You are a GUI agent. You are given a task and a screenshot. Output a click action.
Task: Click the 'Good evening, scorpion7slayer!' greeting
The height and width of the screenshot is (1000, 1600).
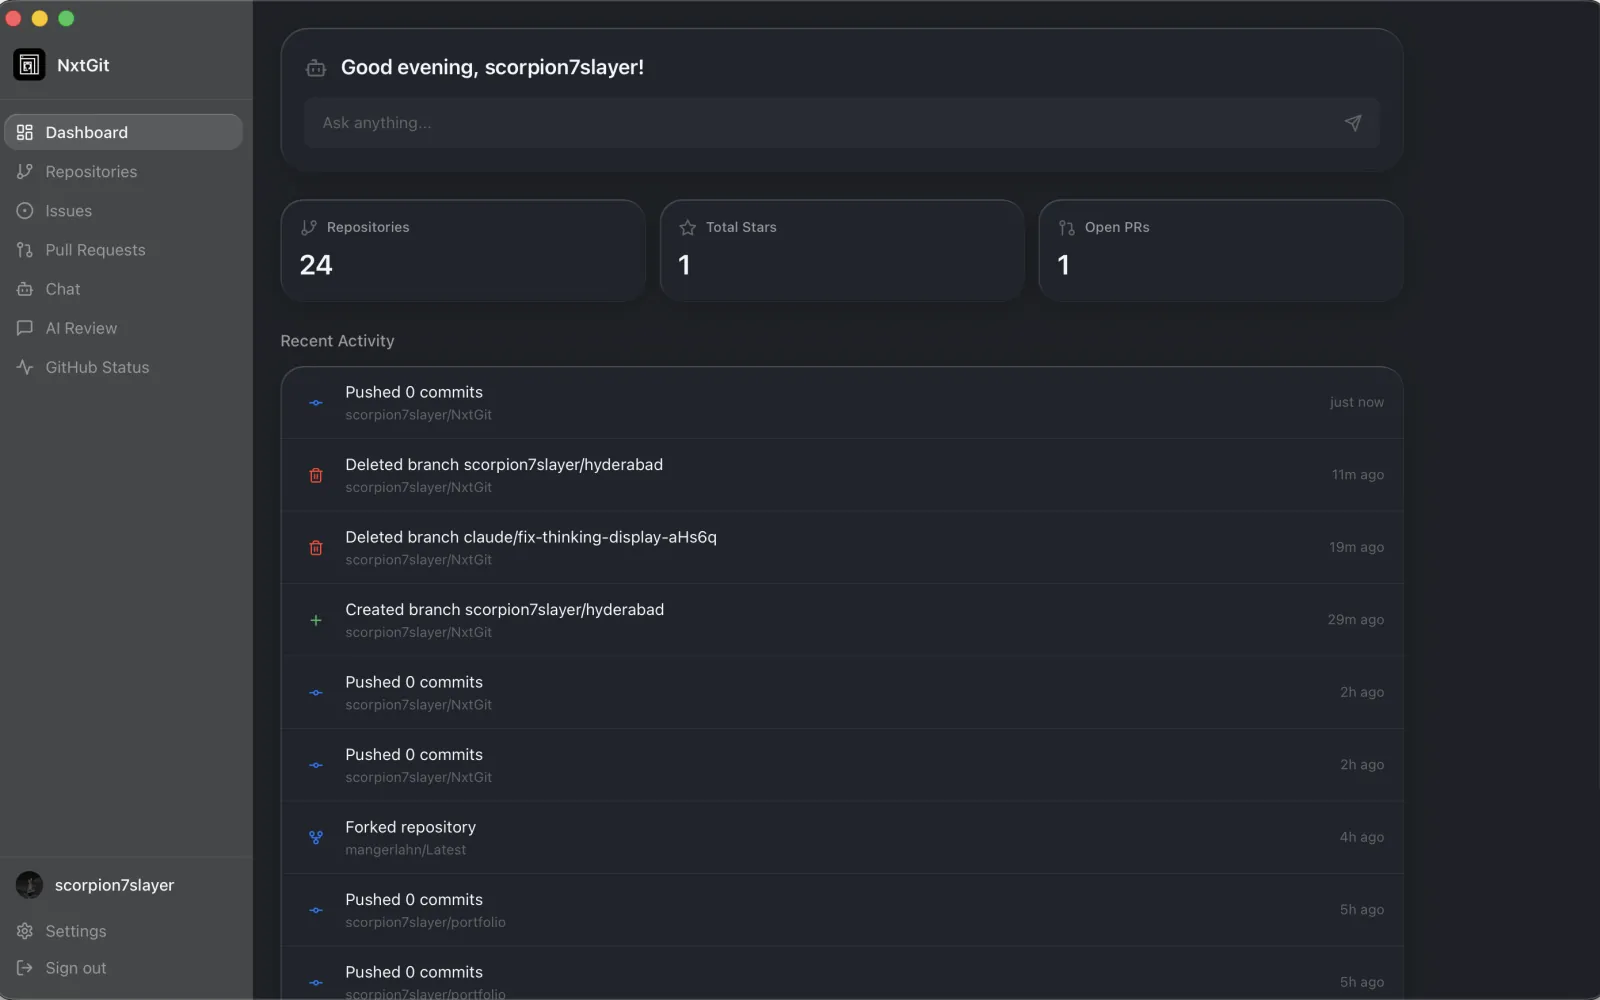click(492, 67)
